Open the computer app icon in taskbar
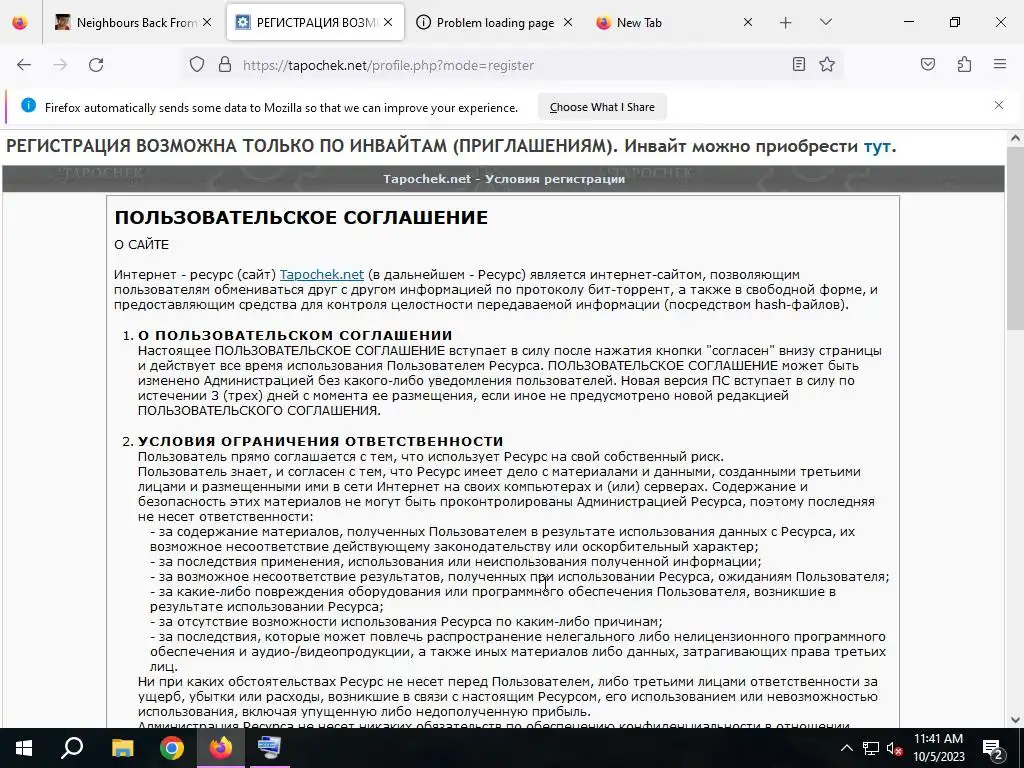1024x768 pixels. pyautogui.click(x=269, y=748)
